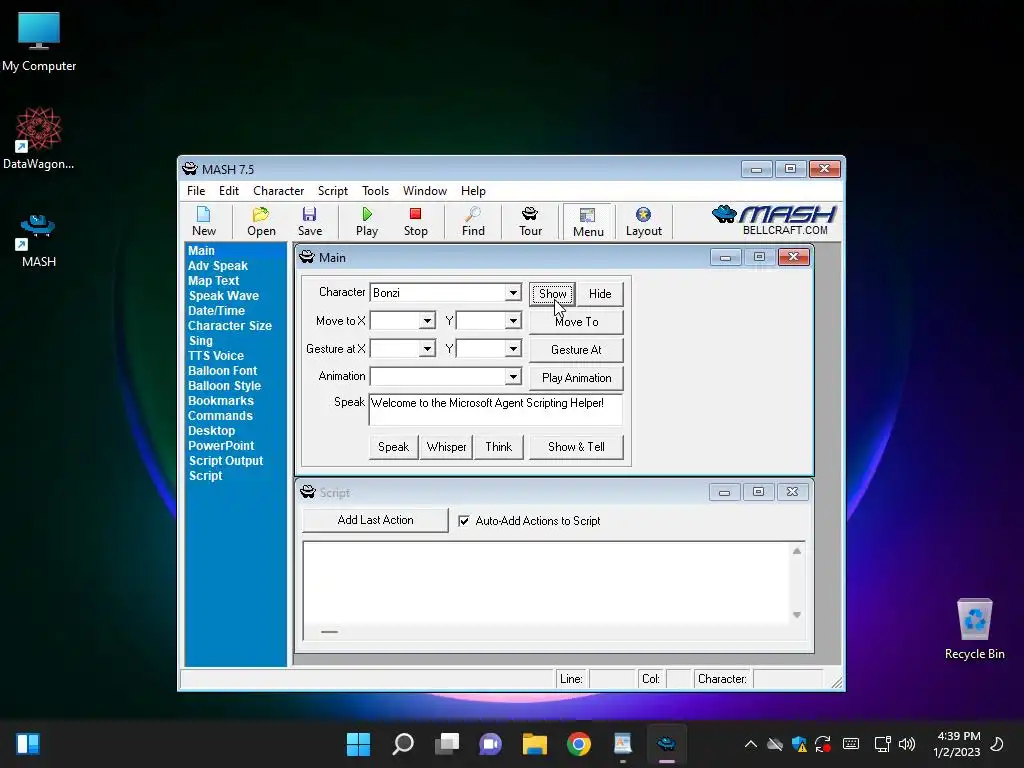Click the Move To button
This screenshot has height=768, width=1024.
576,322
